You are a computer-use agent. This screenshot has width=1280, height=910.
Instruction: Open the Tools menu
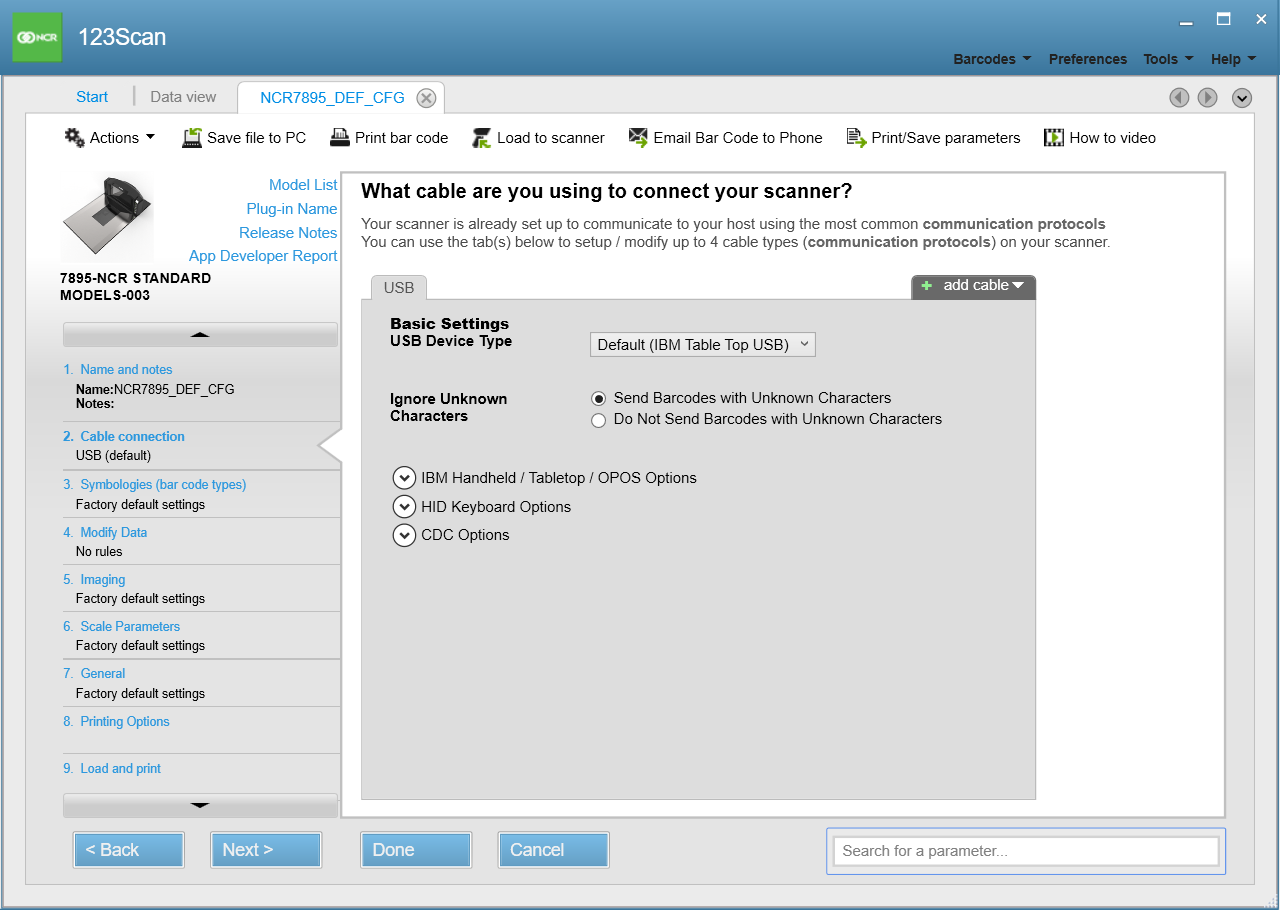(x=1168, y=59)
